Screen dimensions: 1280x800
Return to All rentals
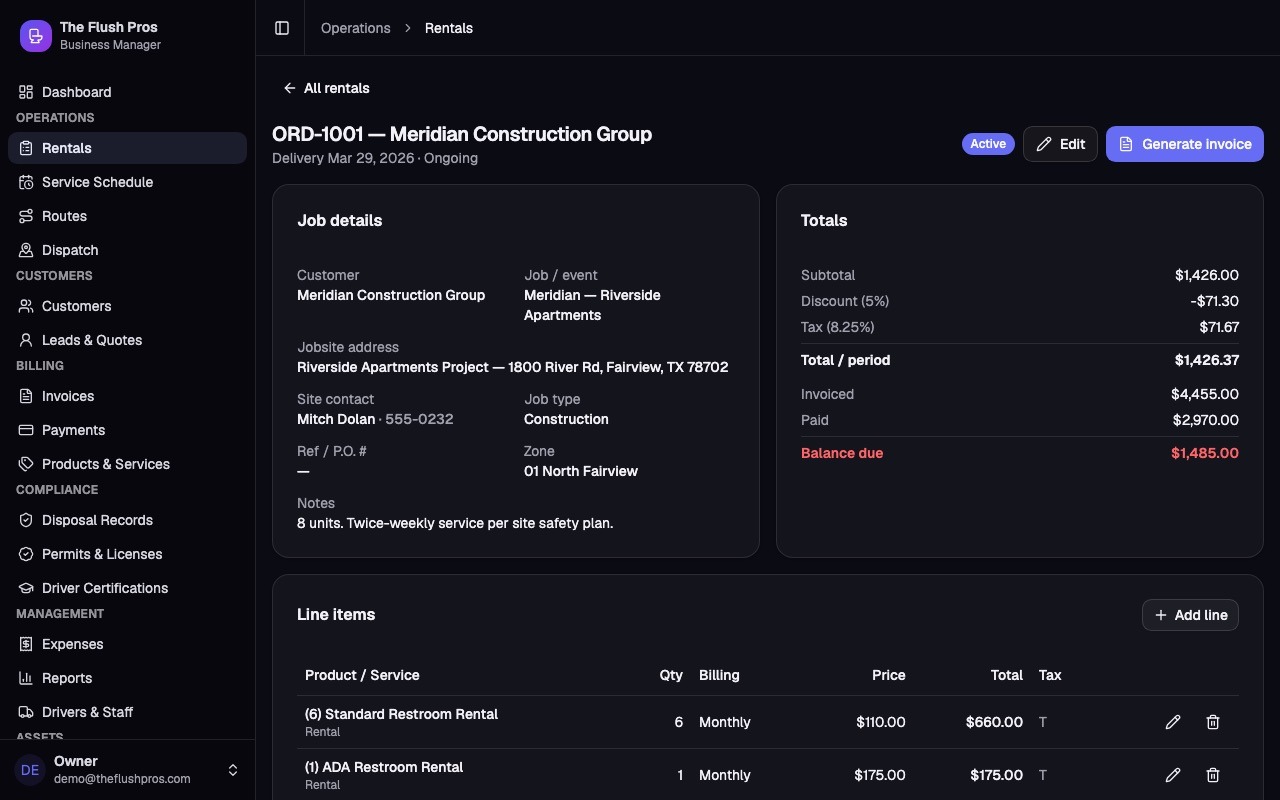tap(326, 88)
